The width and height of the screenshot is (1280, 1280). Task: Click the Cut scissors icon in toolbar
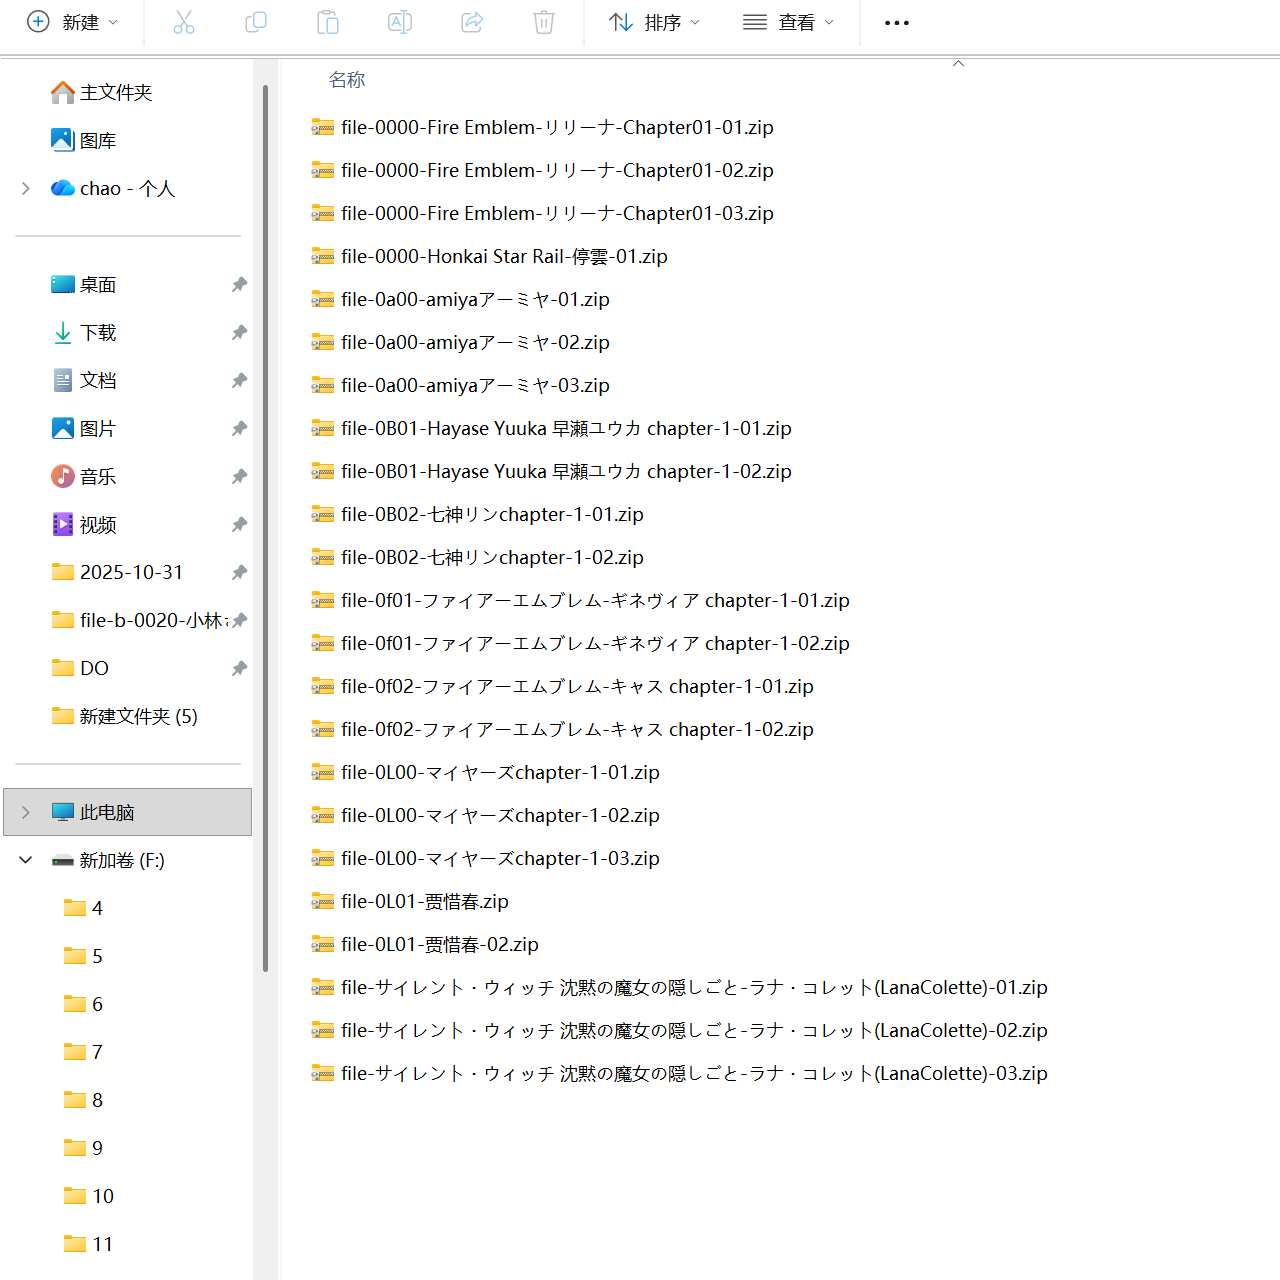click(184, 22)
